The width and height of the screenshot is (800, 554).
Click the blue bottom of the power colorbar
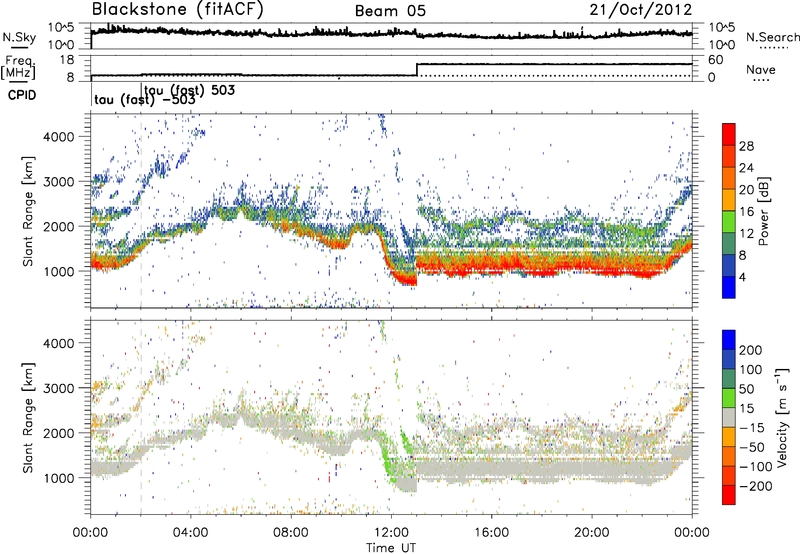pyautogui.click(x=729, y=287)
